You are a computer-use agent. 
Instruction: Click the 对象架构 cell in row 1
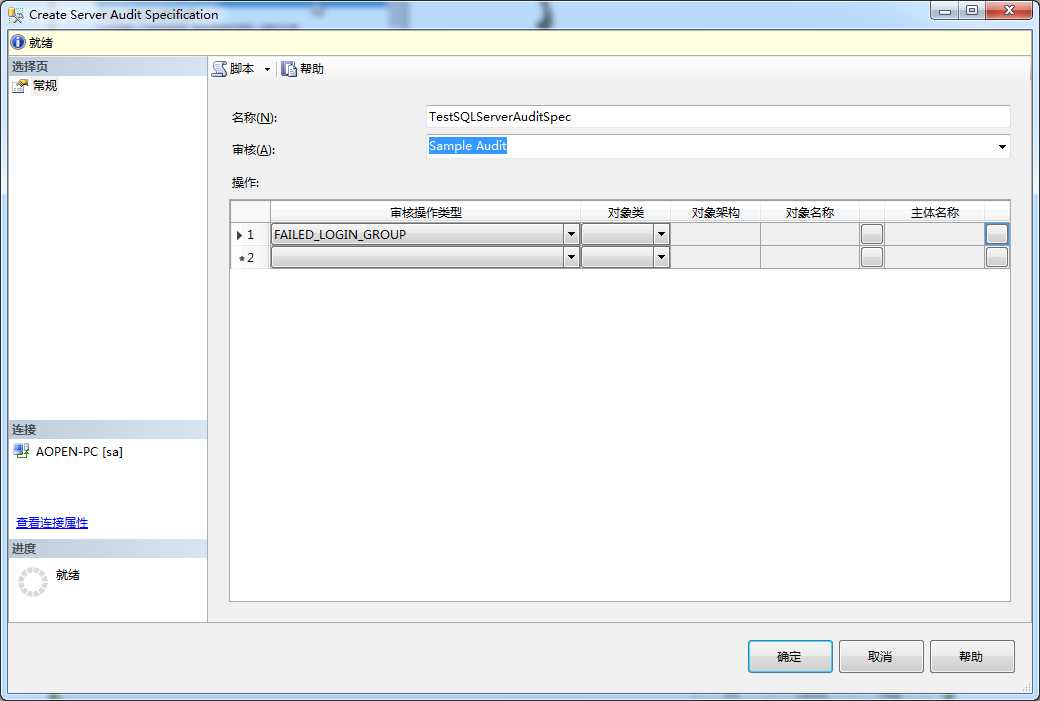[715, 234]
